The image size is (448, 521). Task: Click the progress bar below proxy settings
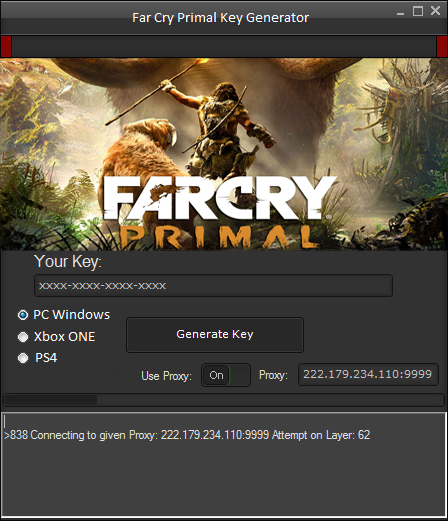(x=224, y=400)
